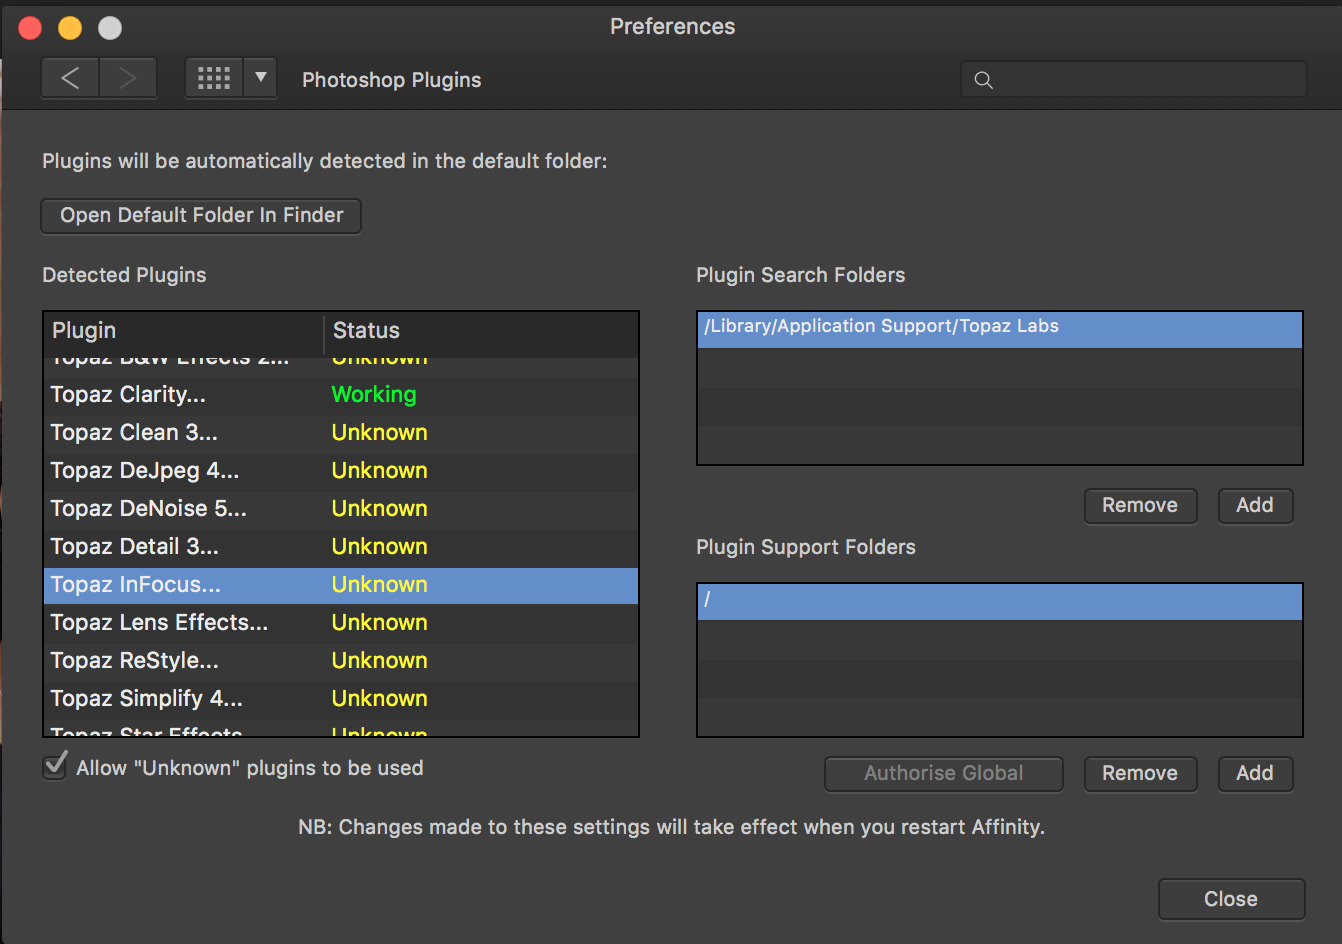
Task: Open the preferences grid dropdown arrow
Action: (259, 78)
